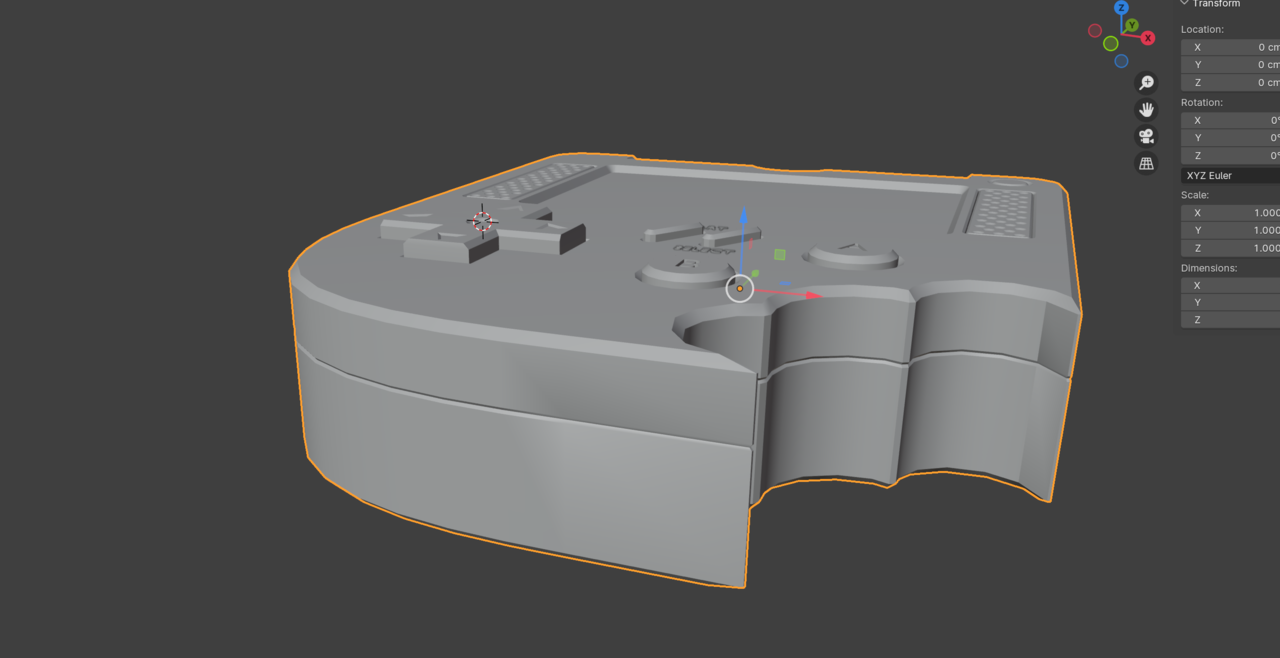The height and width of the screenshot is (658, 1280).
Task: Click the blue Z move arrow on object gizmo
Action: pyautogui.click(x=743, y=217)
